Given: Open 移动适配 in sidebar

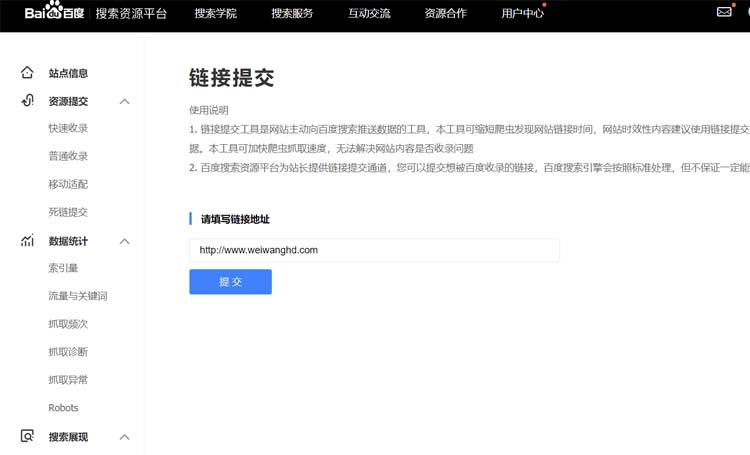Looking at the screenshot, I should (68, 184).
